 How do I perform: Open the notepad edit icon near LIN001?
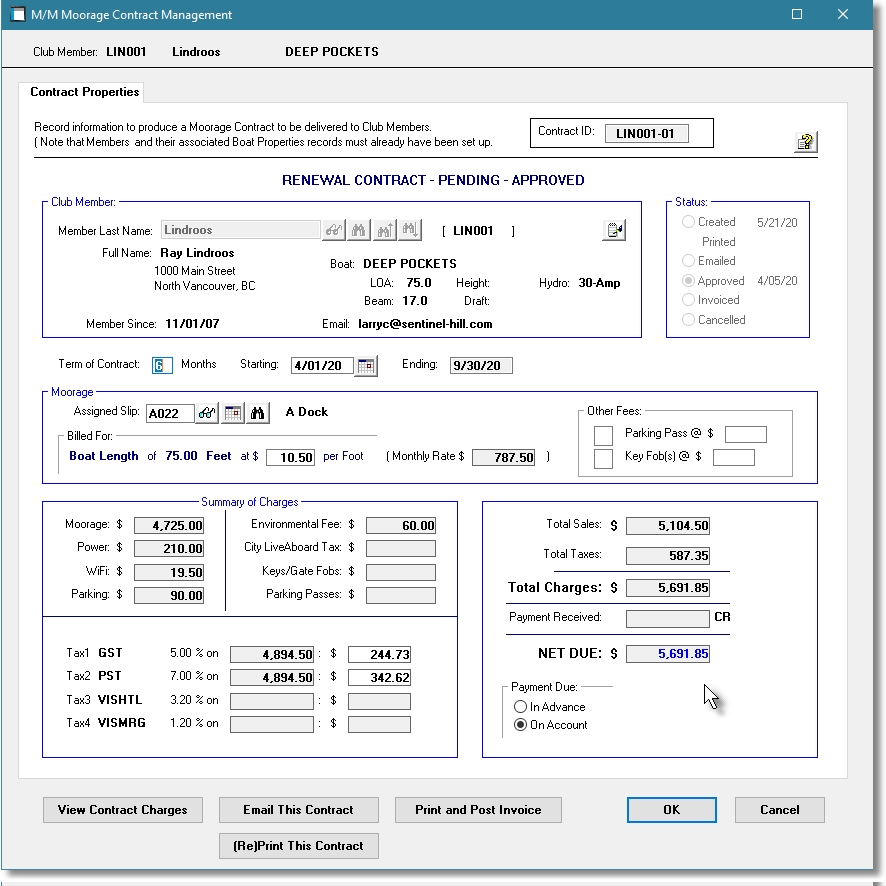(614, 230)
